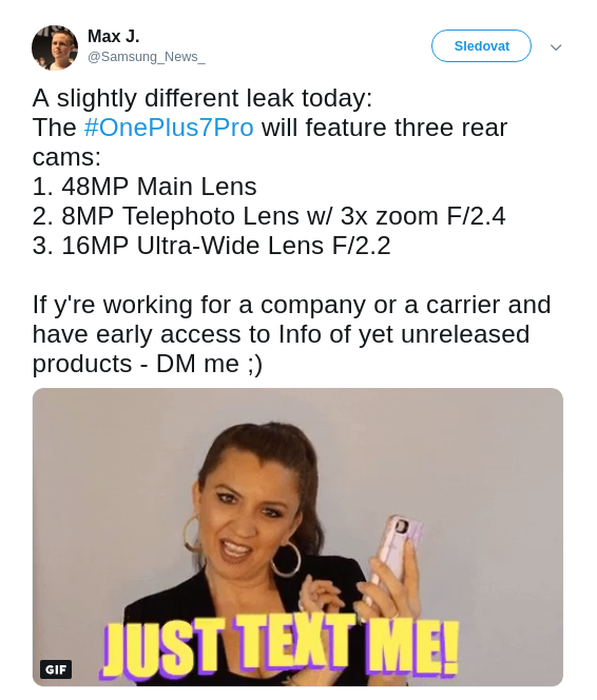Play the GIF of the woman
The width and height of the screenshot is (597, 700).
(298, 537)
